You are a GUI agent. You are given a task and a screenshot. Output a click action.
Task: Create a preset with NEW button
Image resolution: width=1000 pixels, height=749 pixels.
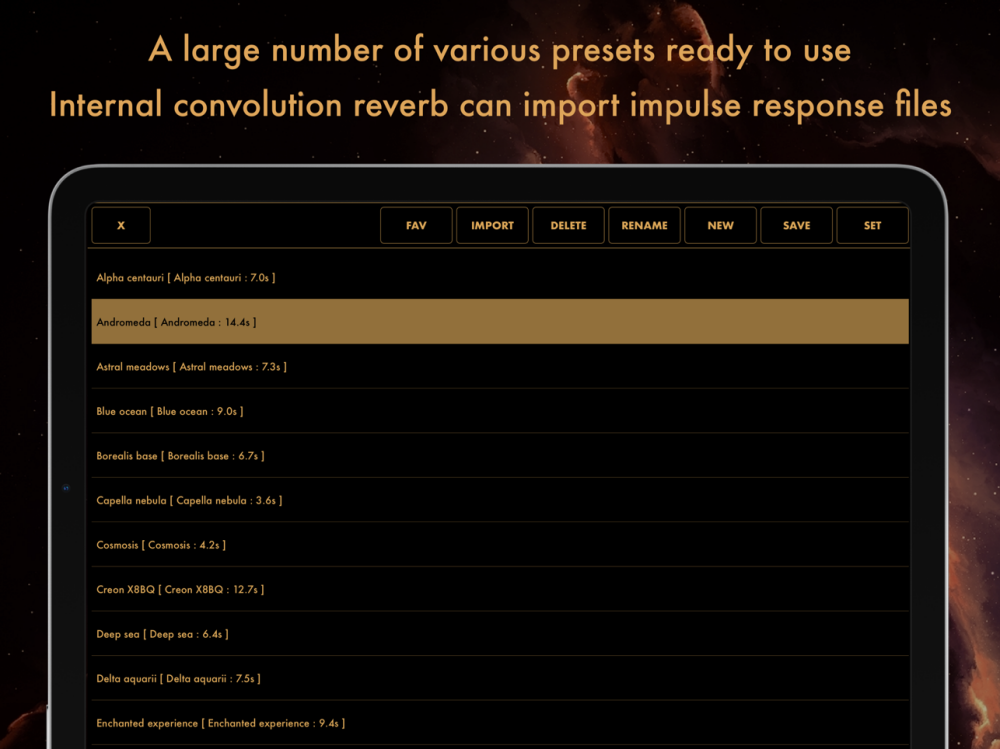click(x=721, y=225)
